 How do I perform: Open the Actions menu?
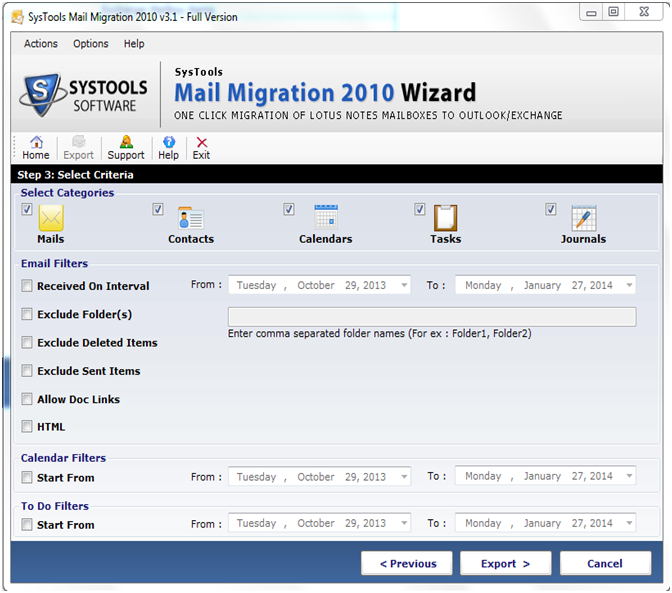41,44
